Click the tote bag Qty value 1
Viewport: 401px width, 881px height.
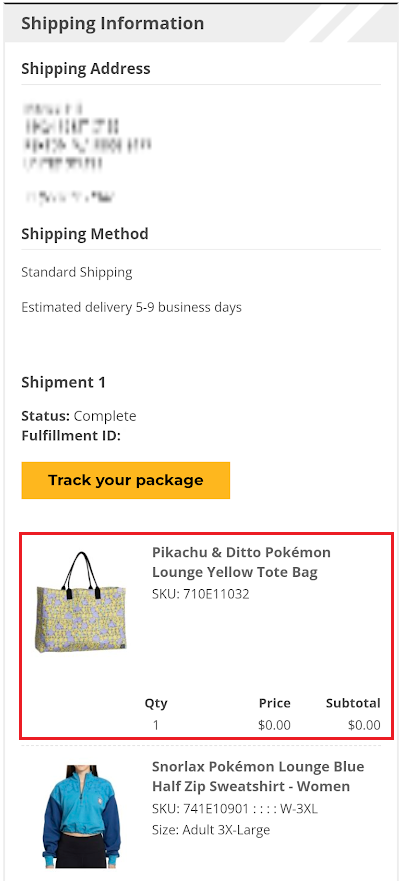(x=156, y=725)
